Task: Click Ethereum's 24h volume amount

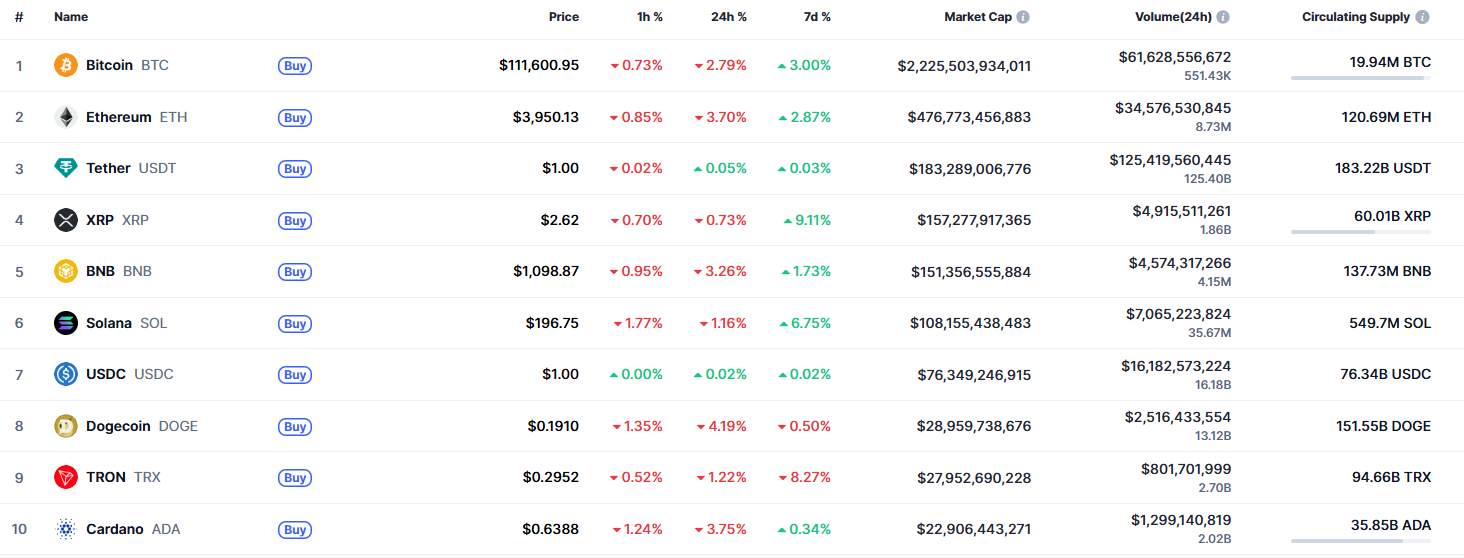Action: pyautogui.click(x=1173, y=108)
